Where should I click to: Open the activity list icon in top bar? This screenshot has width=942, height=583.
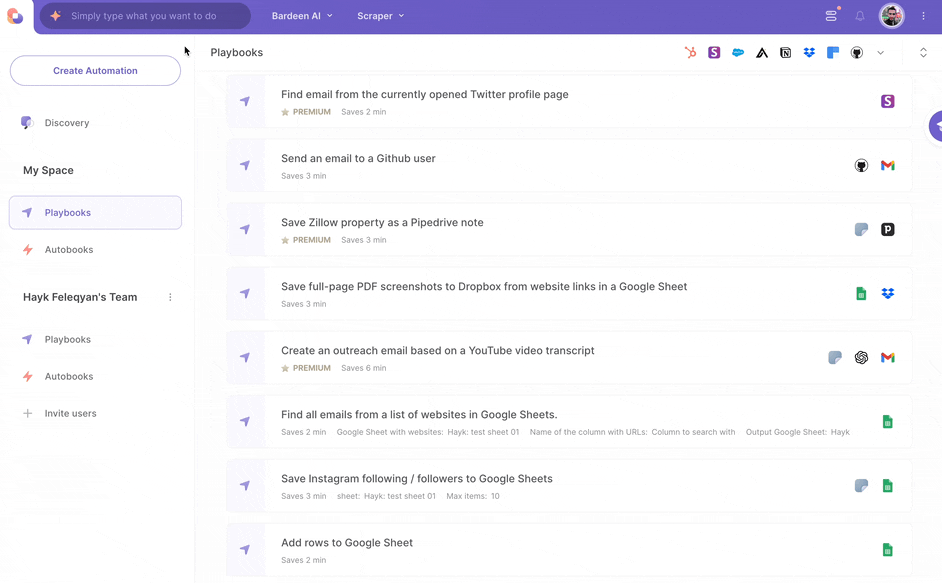pos(831,16)
